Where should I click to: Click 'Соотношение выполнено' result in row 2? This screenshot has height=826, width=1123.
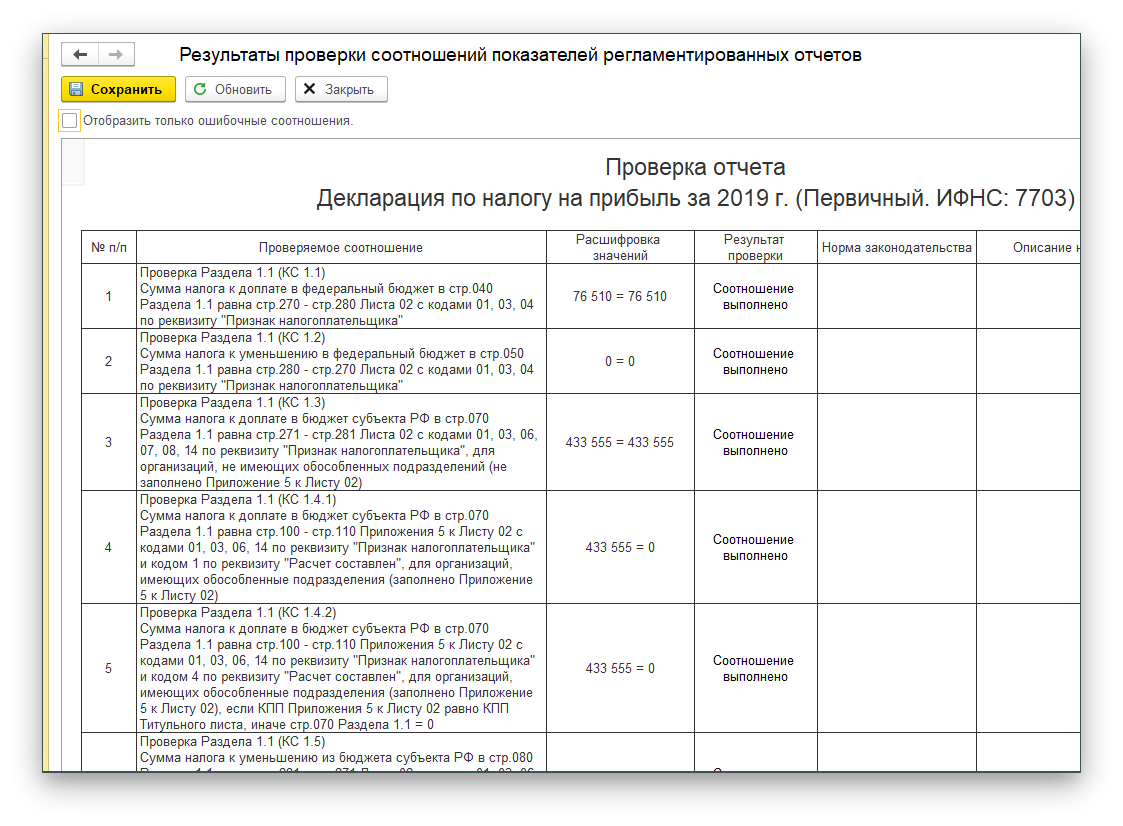(x=754, y=361)
